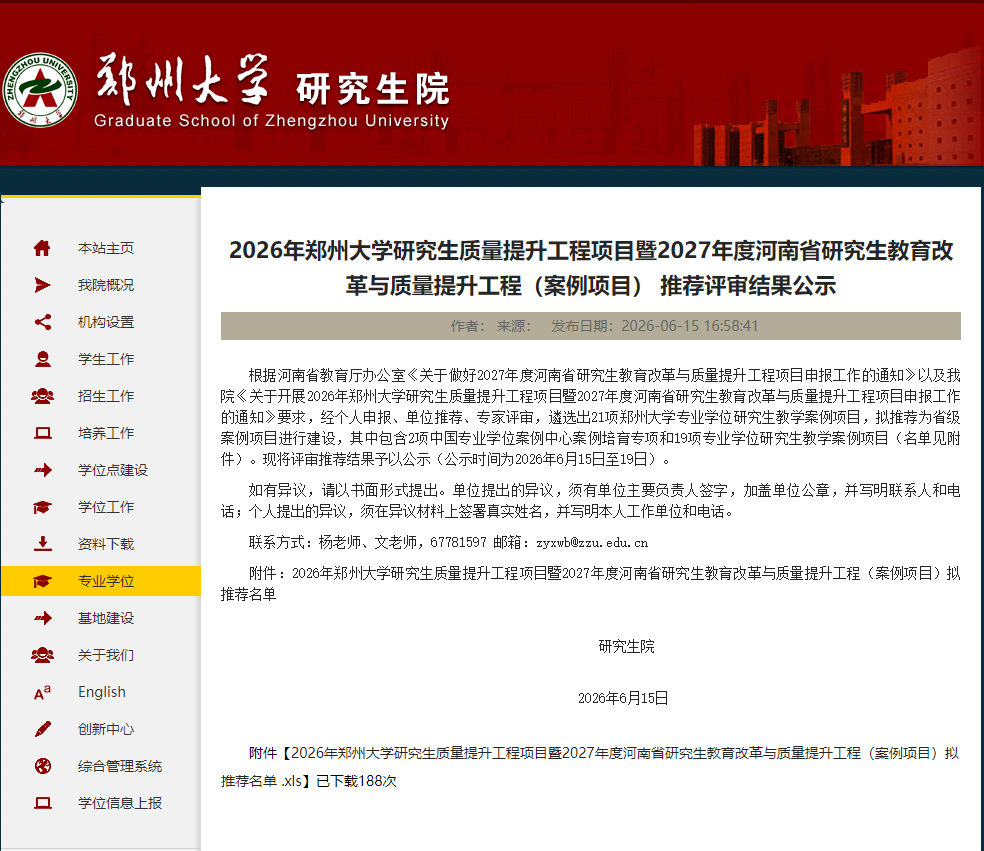Select 学生工作 from the sidebar
Image resolution: width=984 pixels, height=851 pixels.
[105, 359]
